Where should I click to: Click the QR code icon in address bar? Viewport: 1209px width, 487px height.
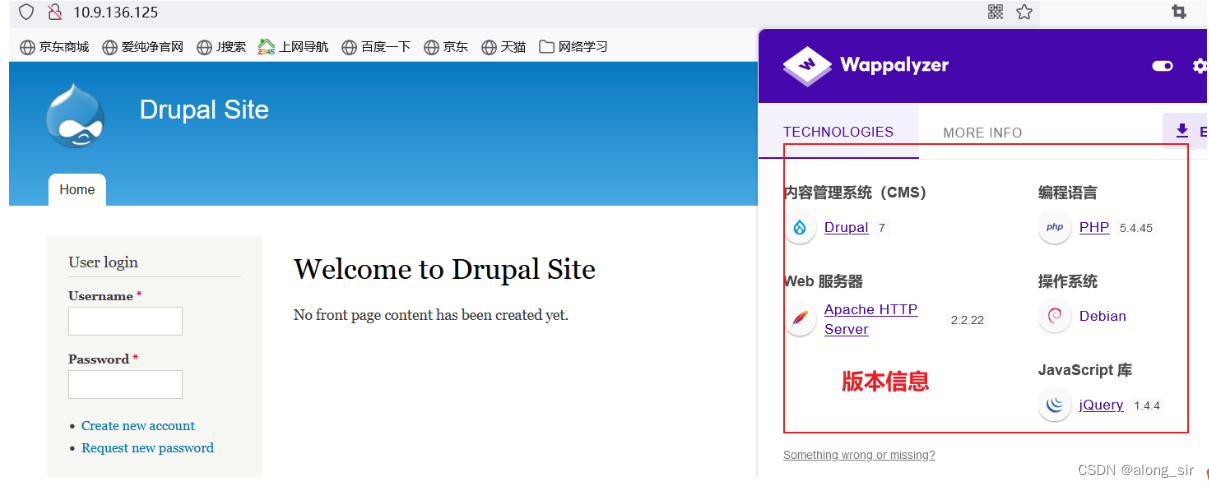tap(995, 12)
